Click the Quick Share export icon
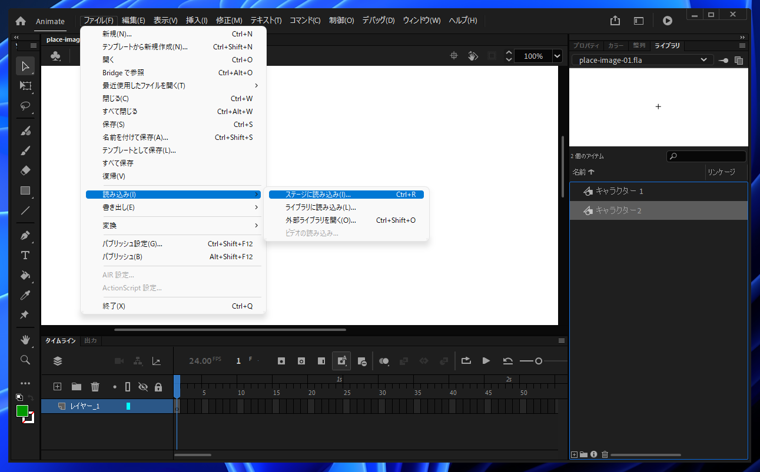 [615, 20]
